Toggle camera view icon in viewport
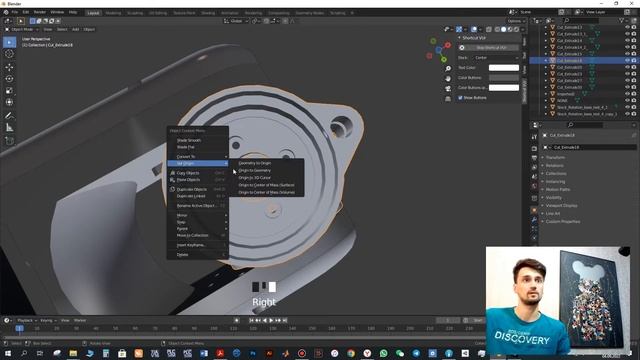640x360 pixels. pyautogui.click(x=448, y=89)
